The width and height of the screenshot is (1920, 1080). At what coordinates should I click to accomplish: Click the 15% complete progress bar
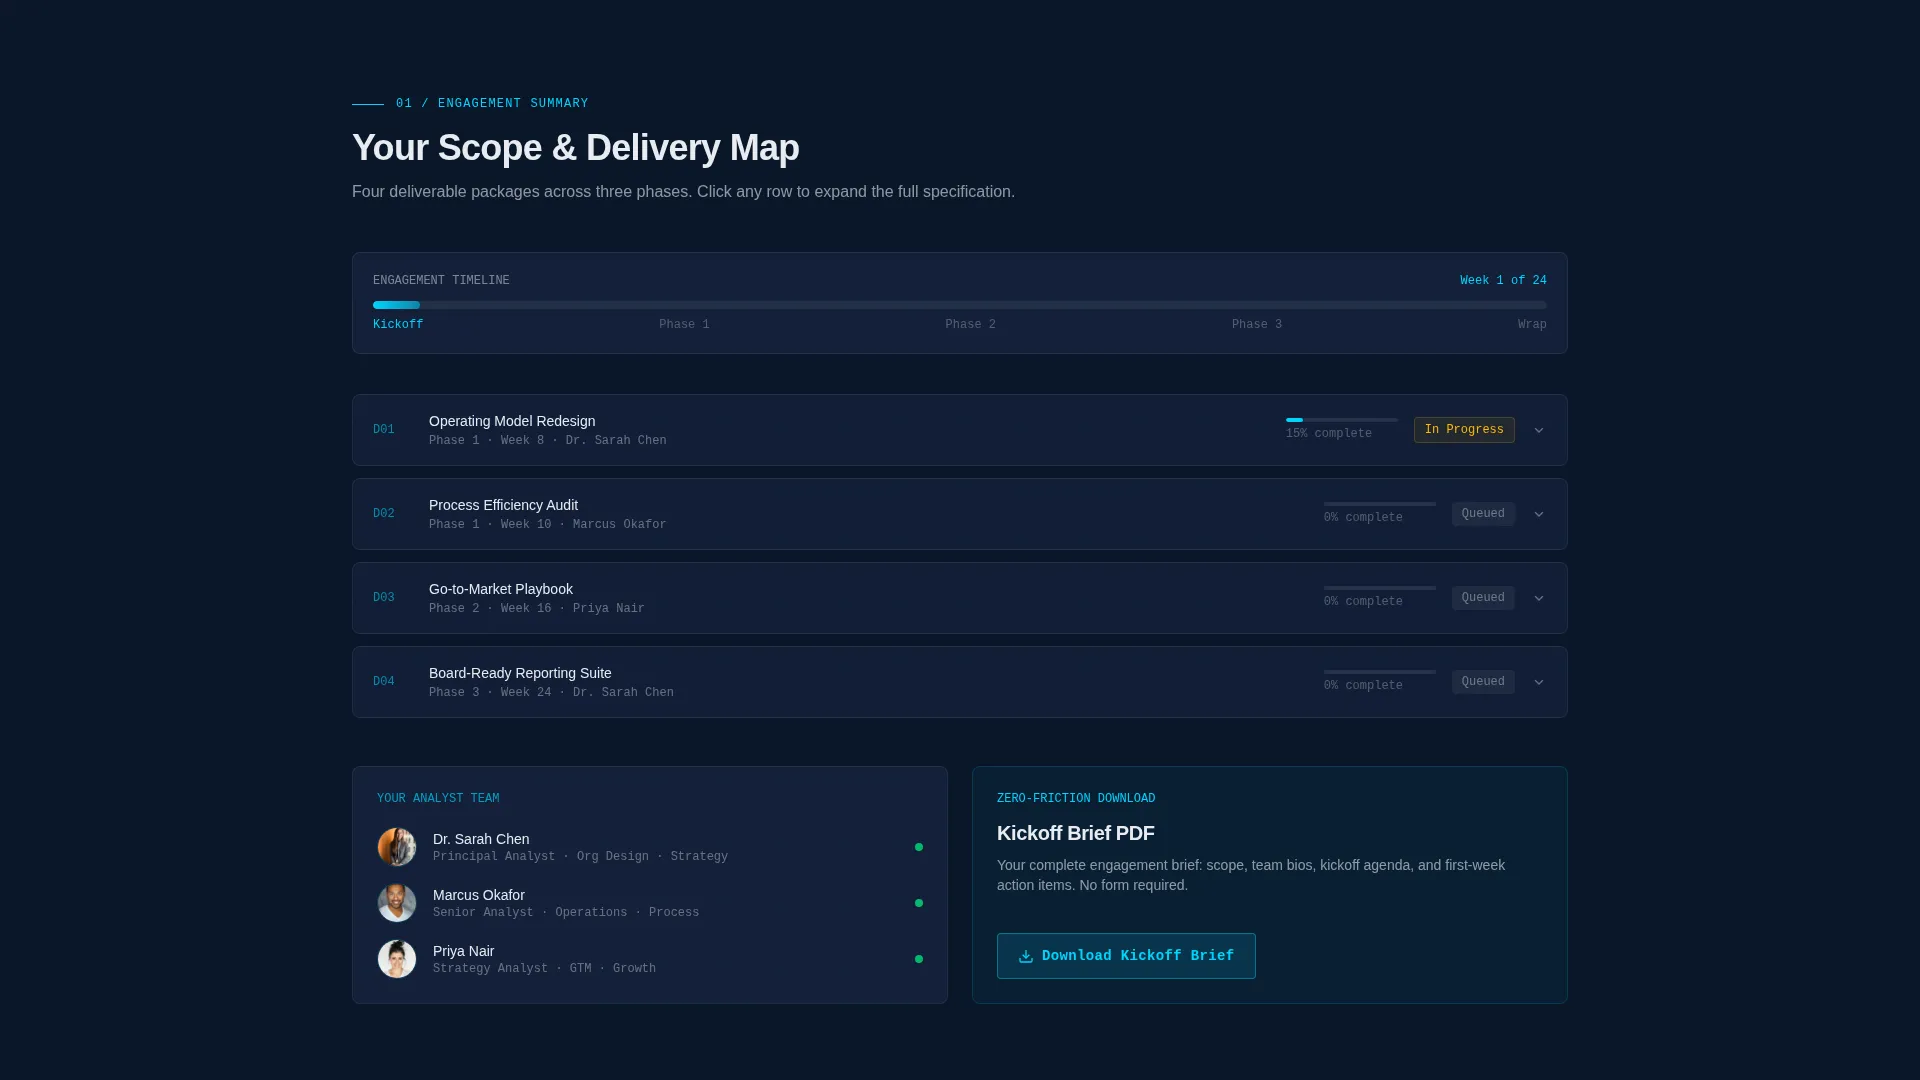(1342, 420)
